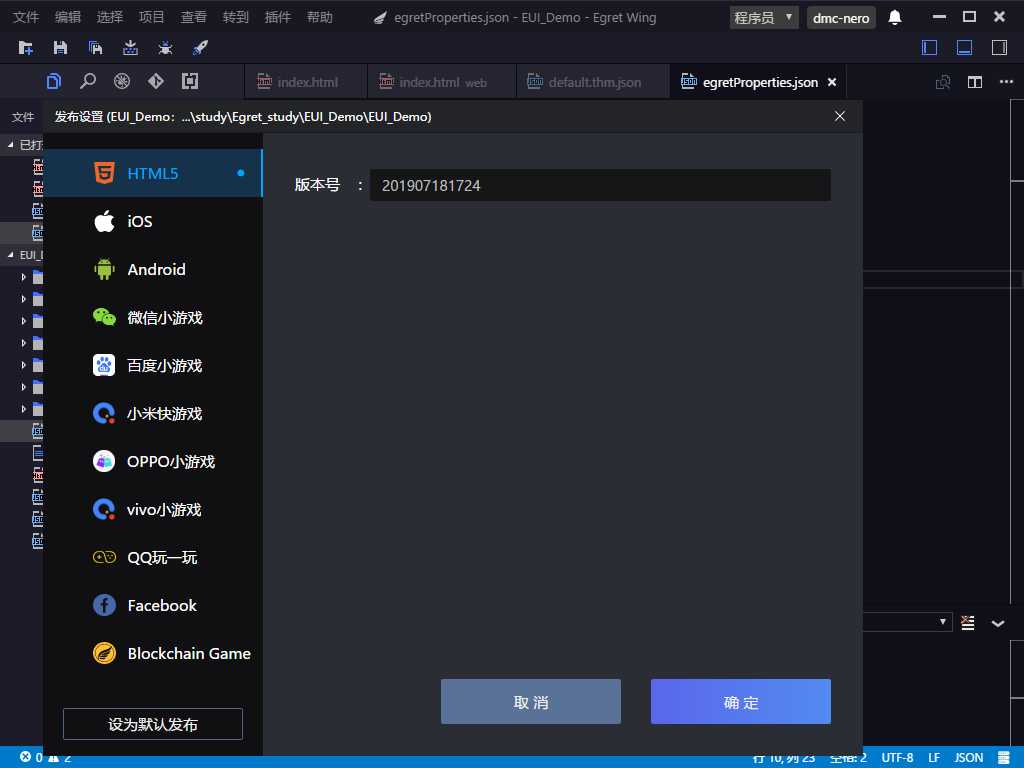The width and height of the screenshot is (1024, 768).
Task: Select iOS publish platform
Action: tap(153, 221)
